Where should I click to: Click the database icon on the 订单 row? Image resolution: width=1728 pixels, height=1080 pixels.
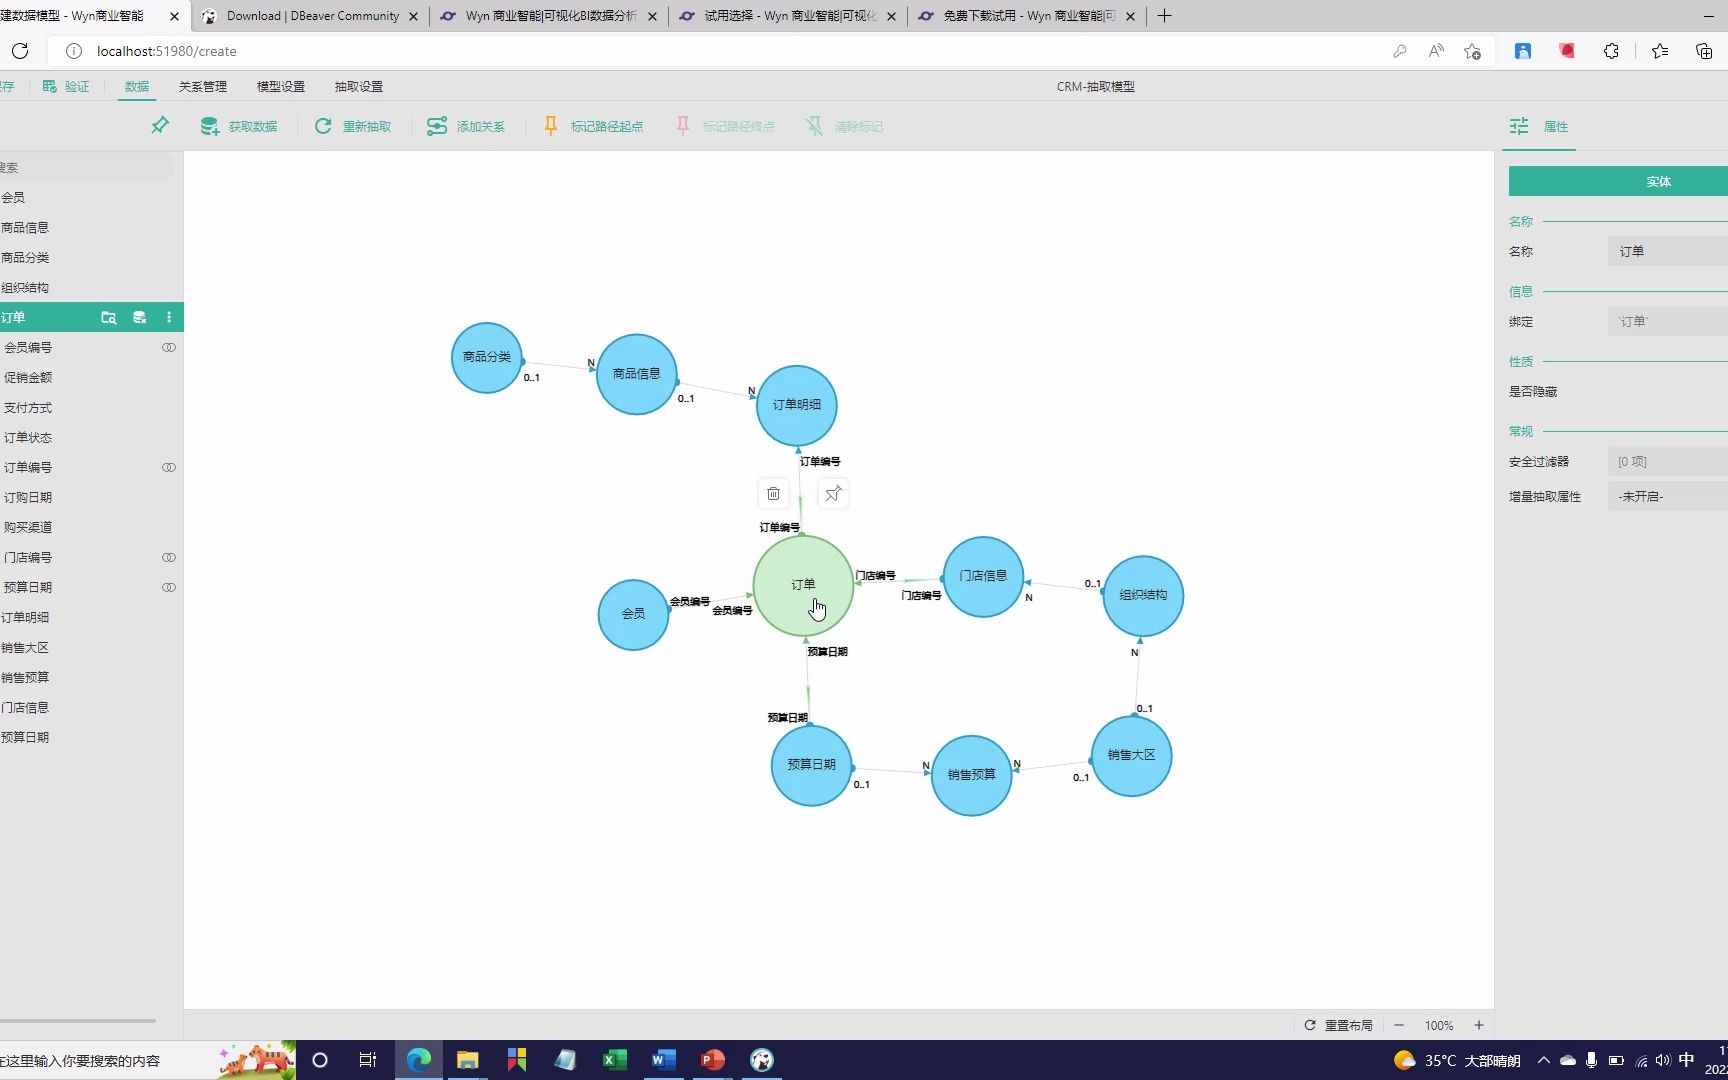tap(140, 318)
